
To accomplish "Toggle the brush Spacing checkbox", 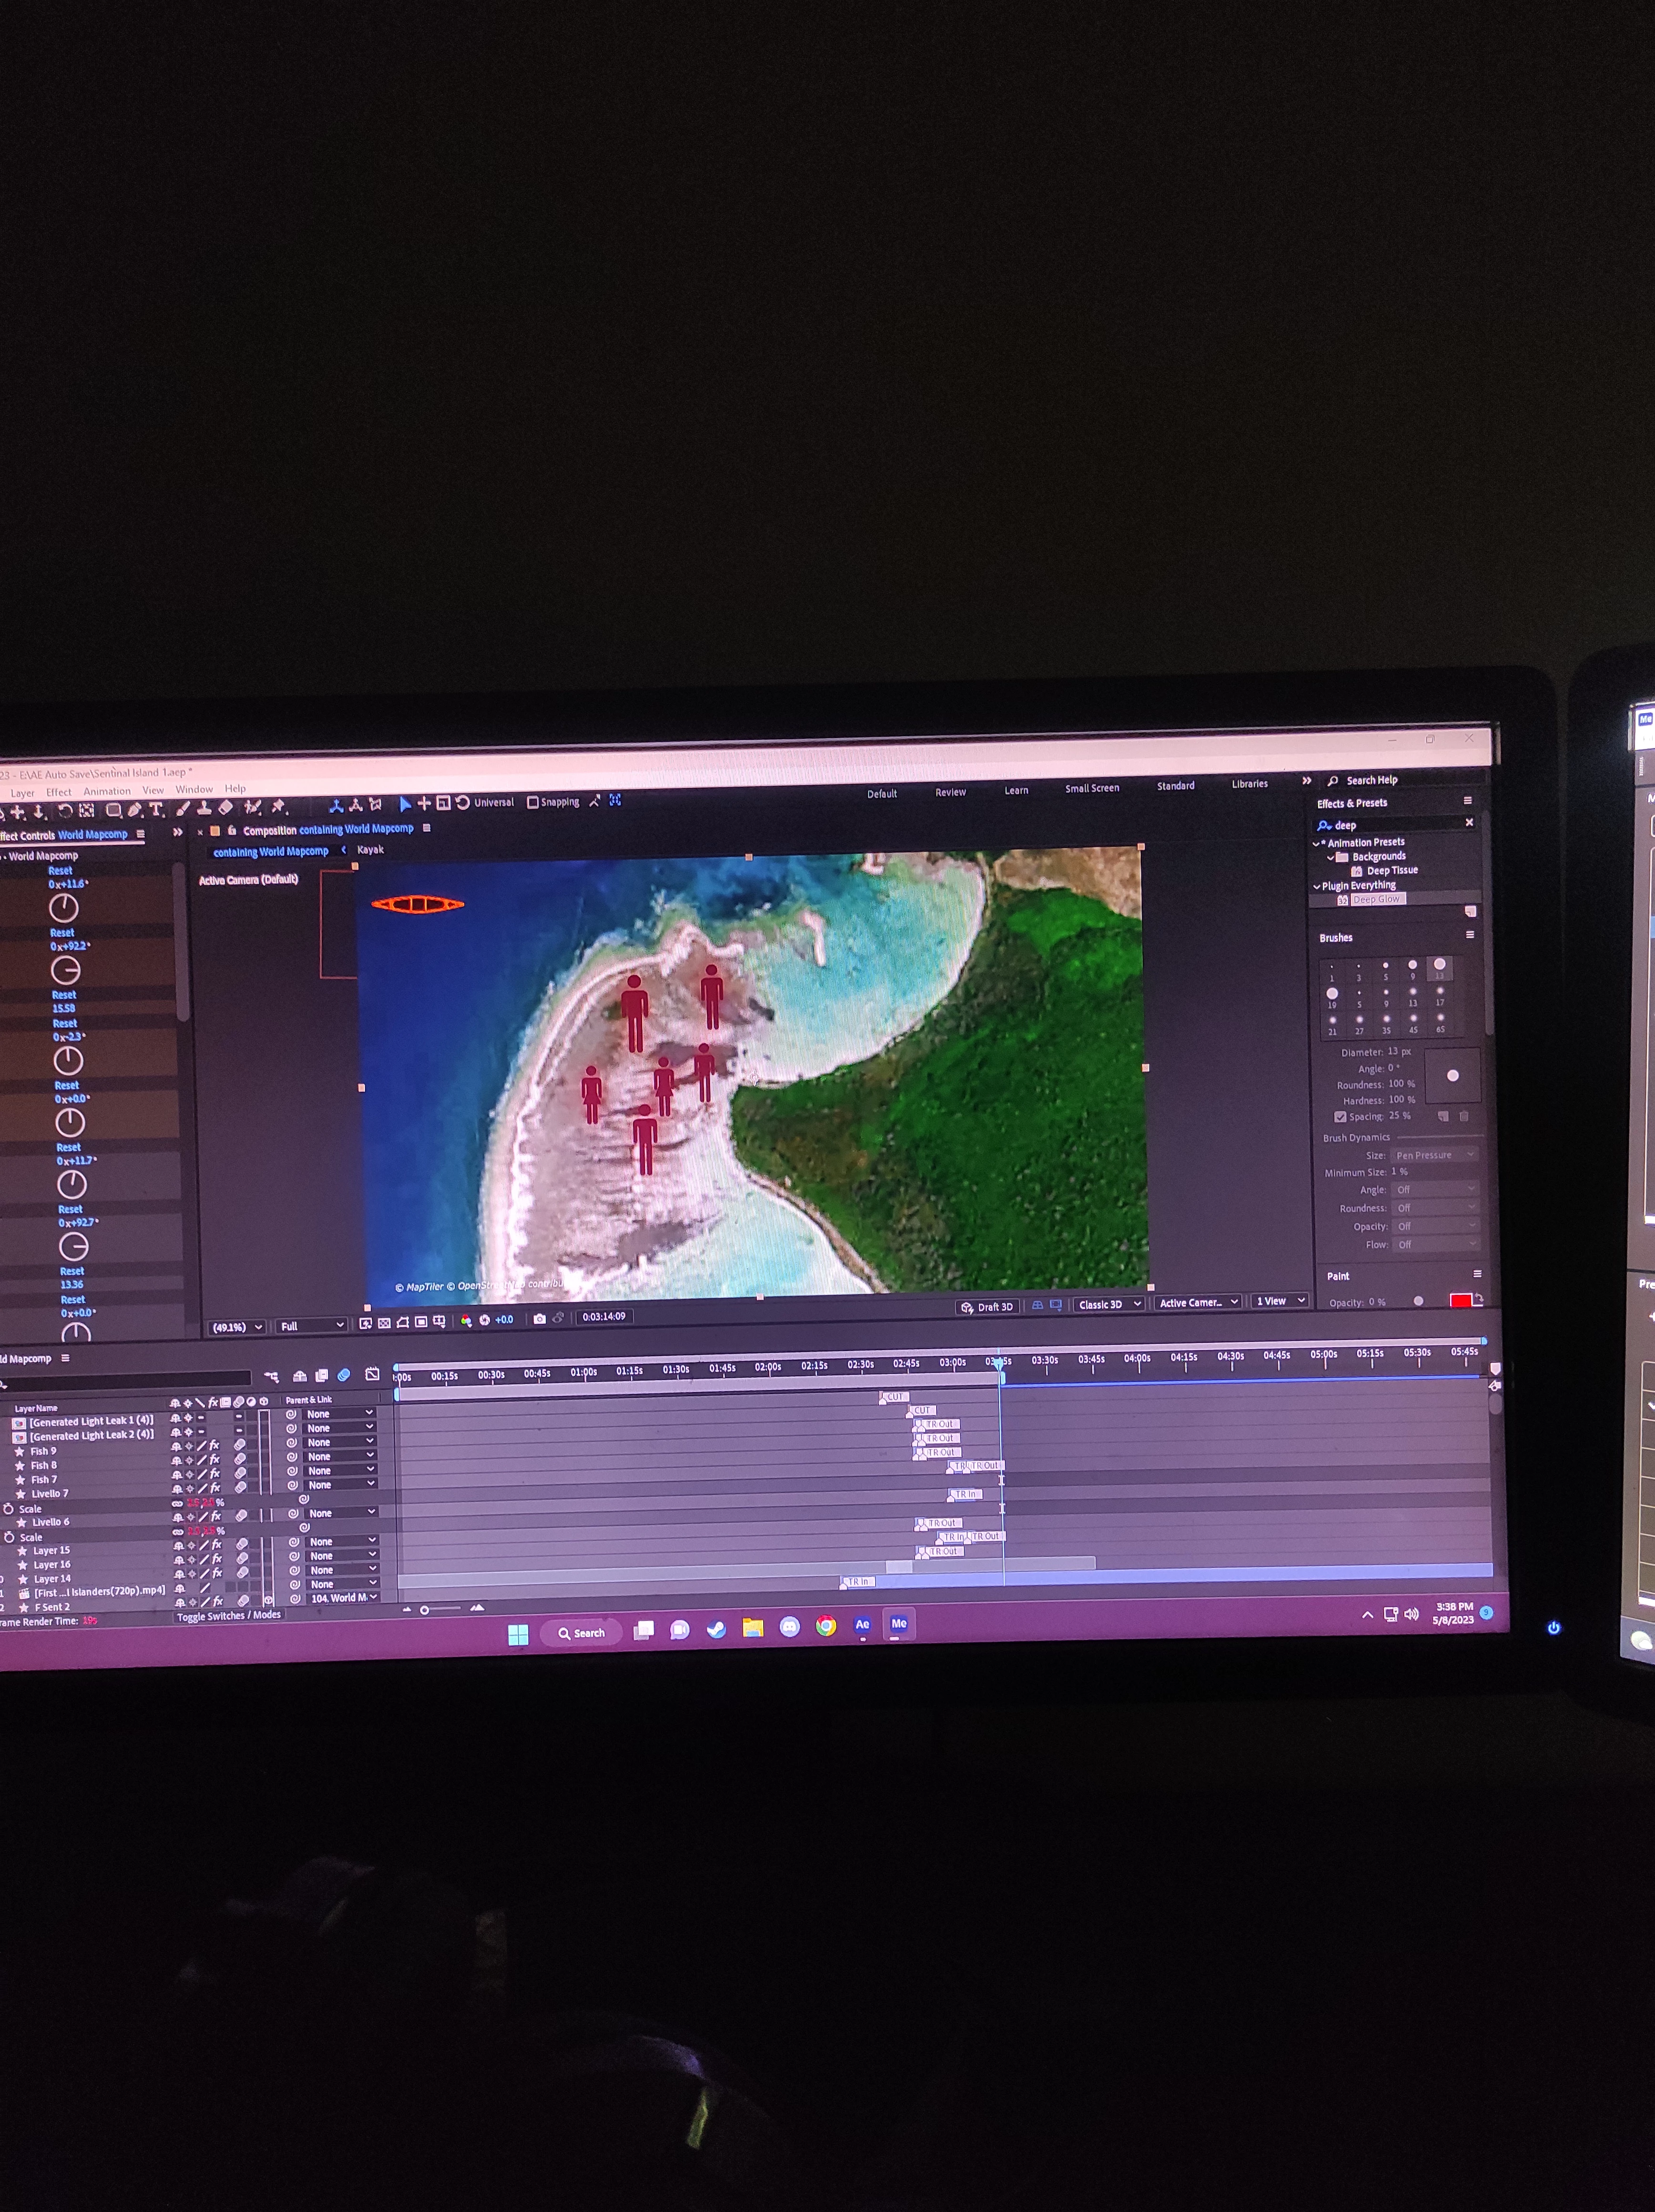I will click(x=1340, y=1117).
